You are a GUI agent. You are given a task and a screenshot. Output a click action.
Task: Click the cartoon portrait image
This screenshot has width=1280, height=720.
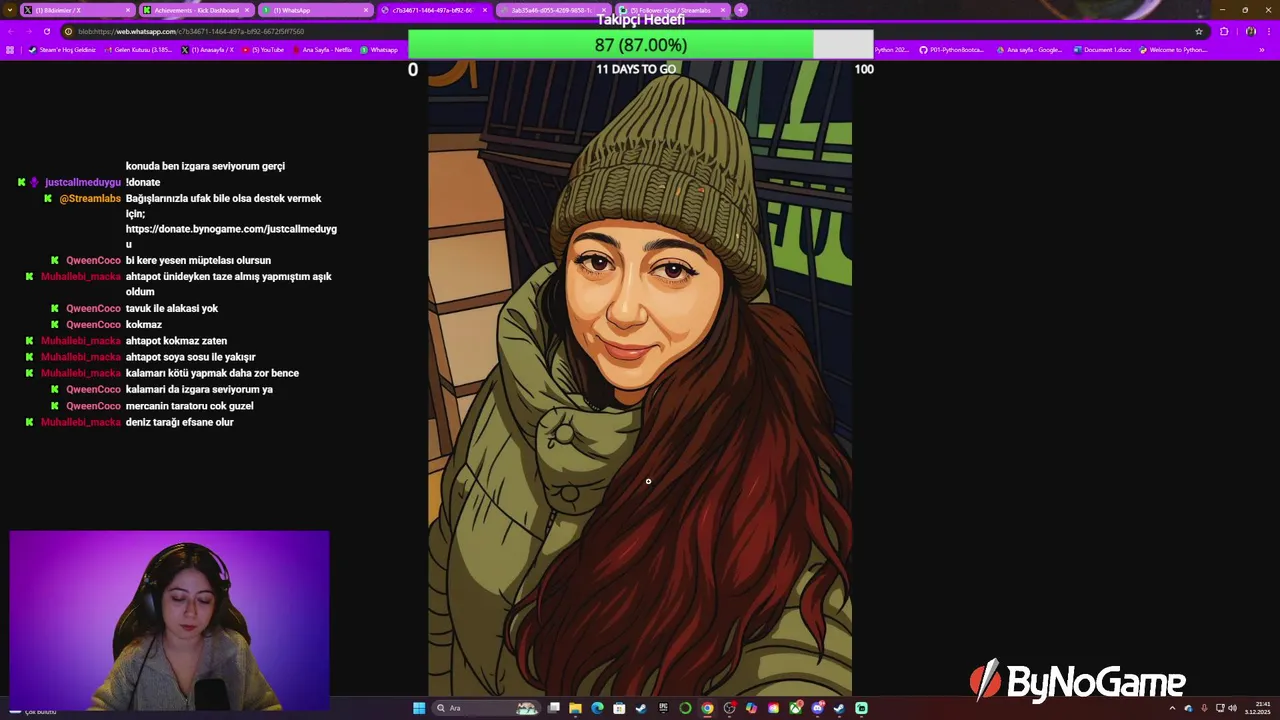coord(640,378)
